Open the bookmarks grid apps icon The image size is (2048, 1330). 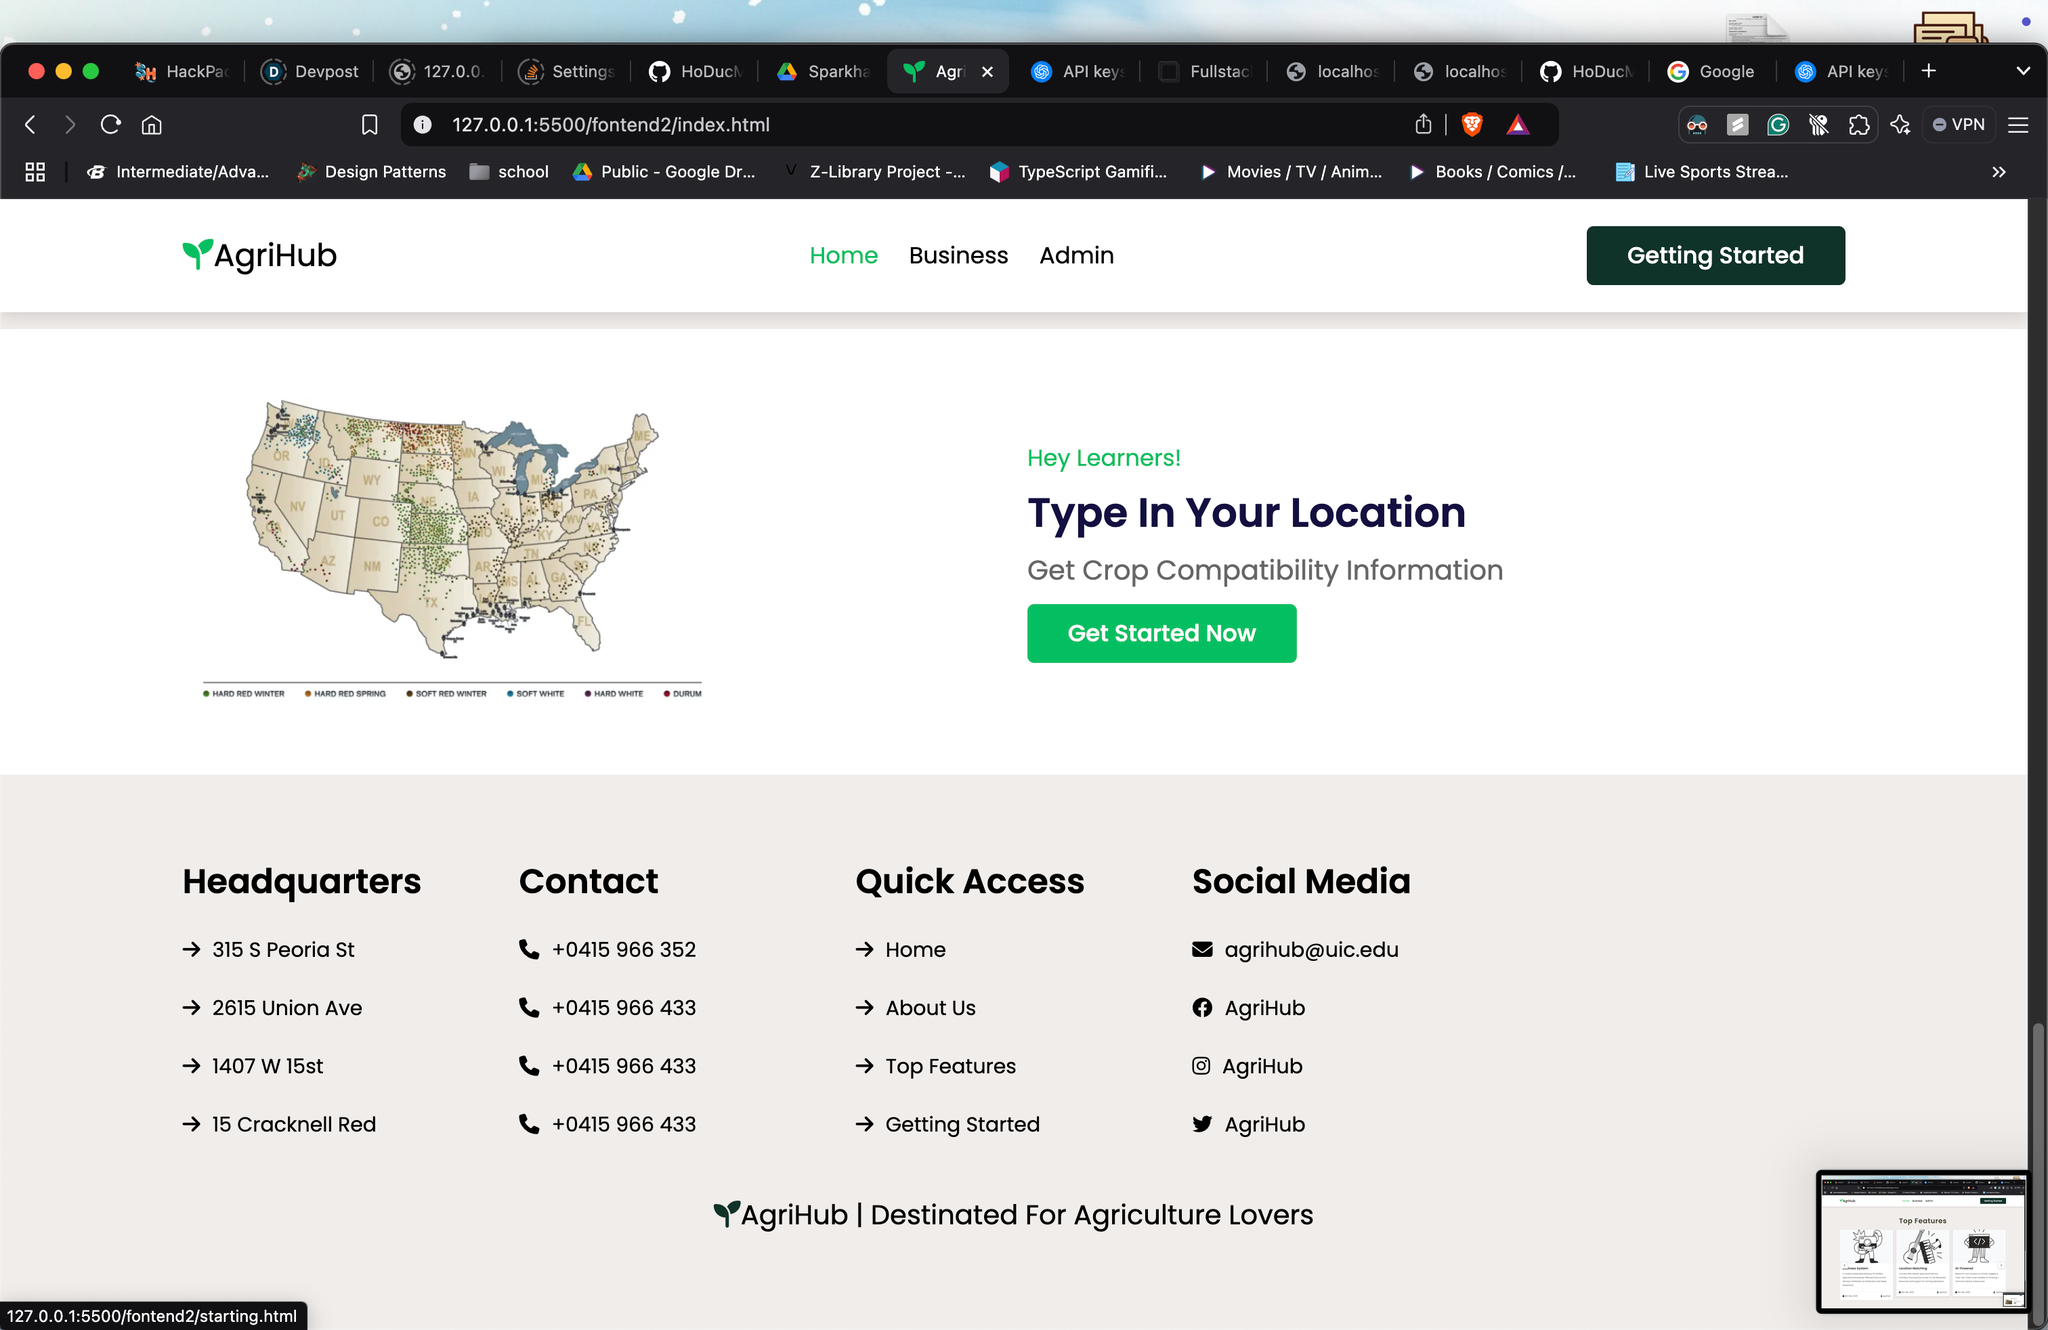click(x=35, y=172)
